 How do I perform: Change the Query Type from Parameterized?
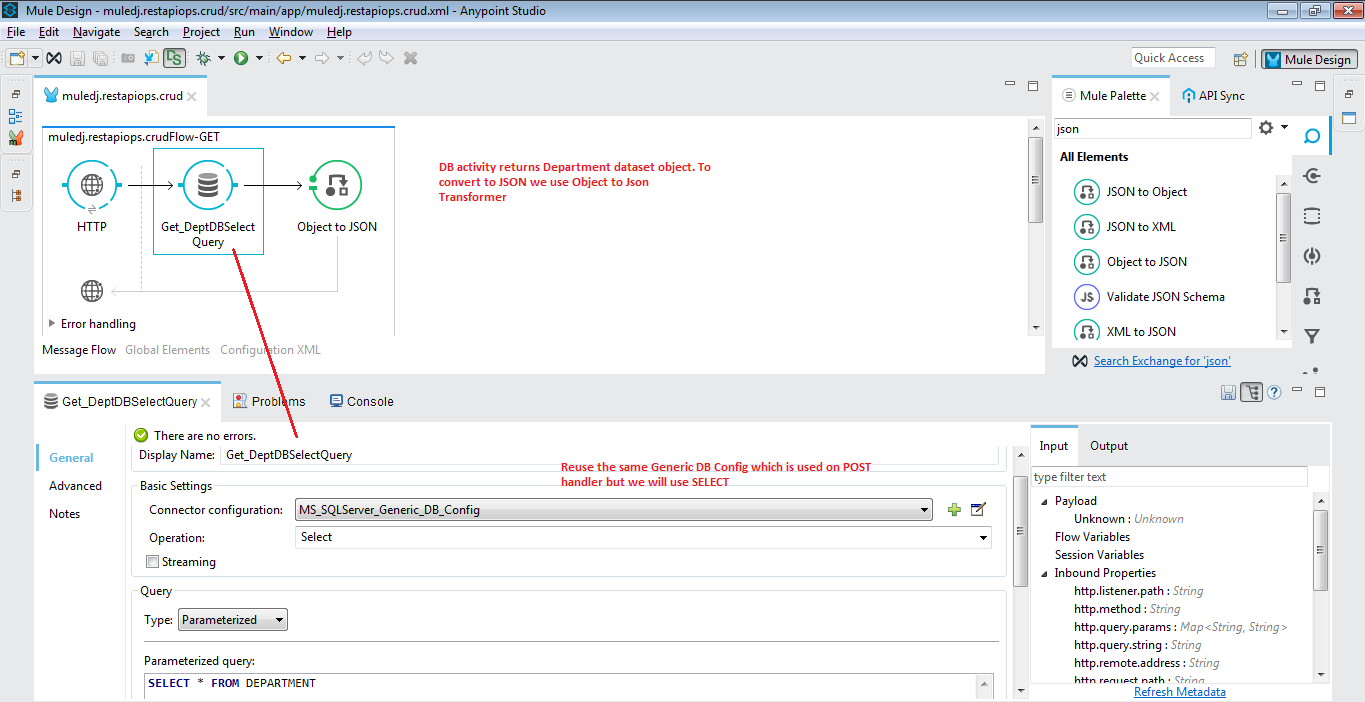click(232, 619)
